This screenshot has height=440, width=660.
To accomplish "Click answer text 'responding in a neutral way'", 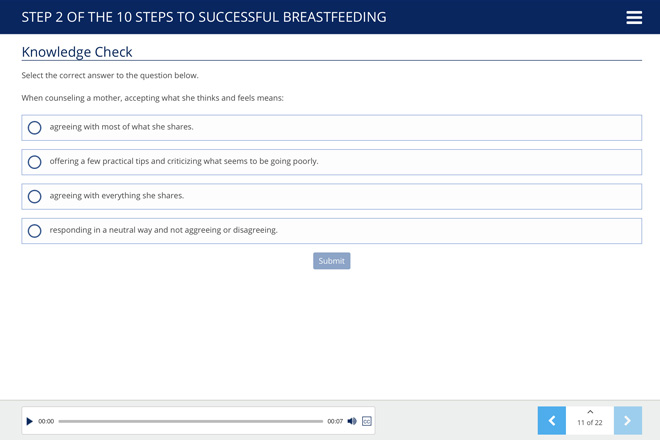I will click(x=164, y=230).
